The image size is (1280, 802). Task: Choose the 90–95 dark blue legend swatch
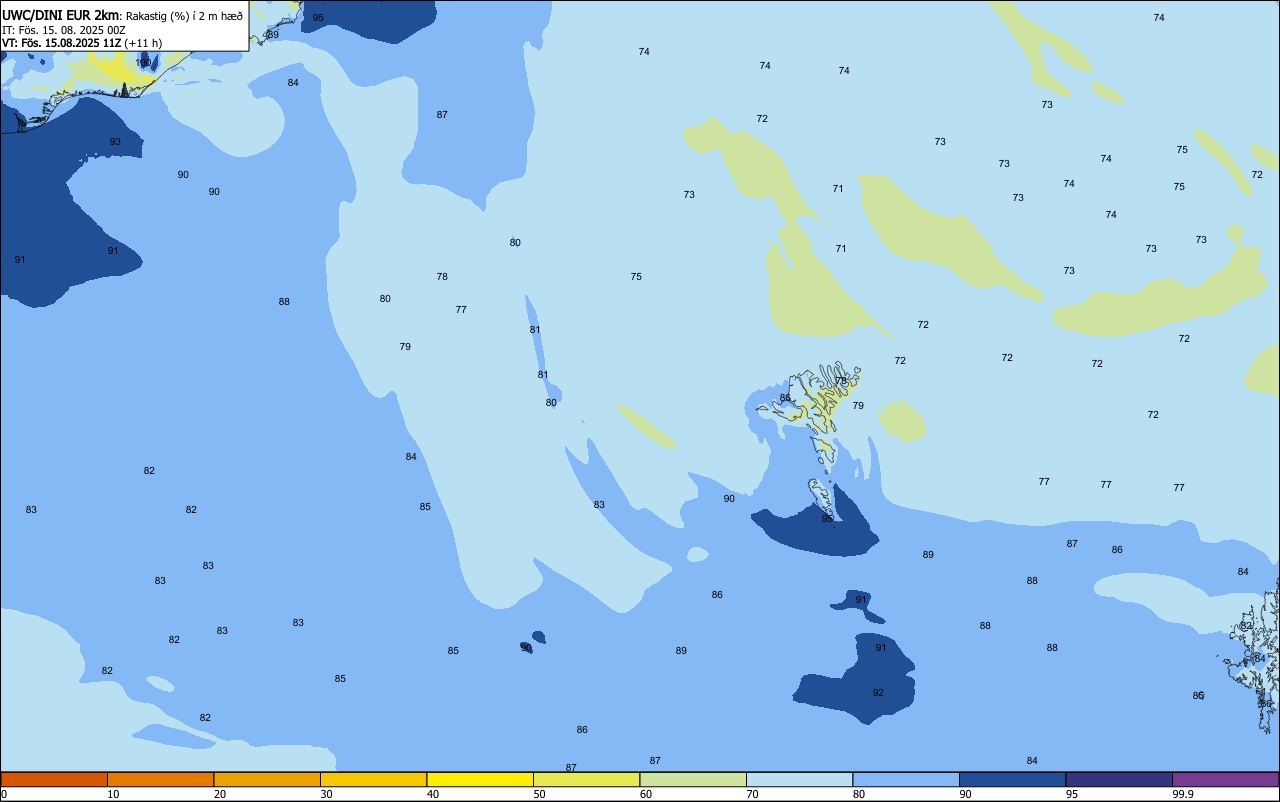[x=1012, y=779]
